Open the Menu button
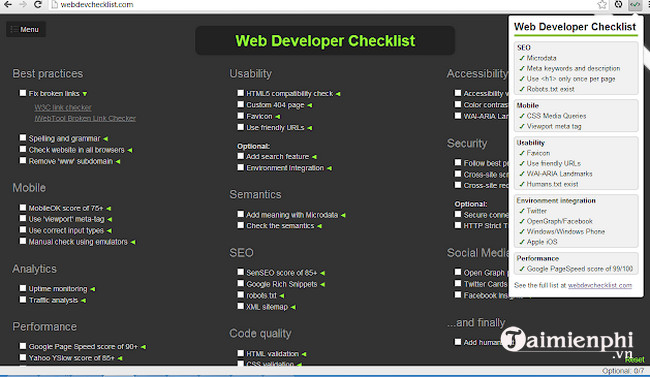 26,29
